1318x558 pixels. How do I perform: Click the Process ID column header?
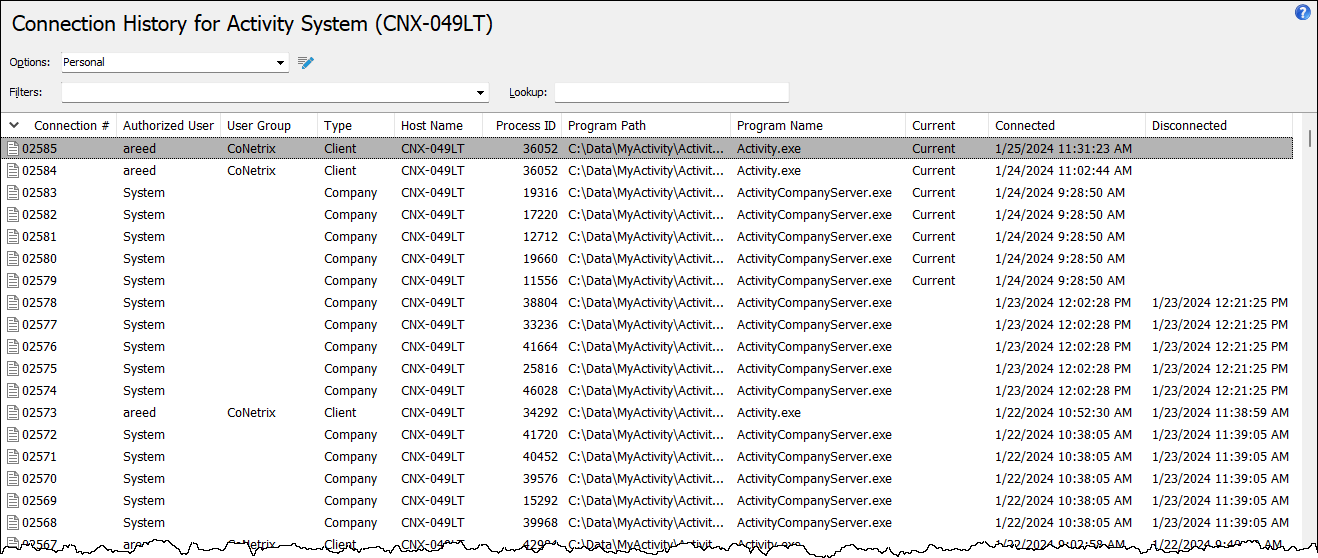click(525, 126)
